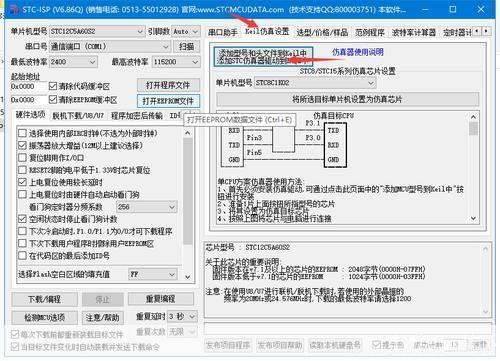Switch to the 波特率计算器 tab
The image size is (500, 361).
[413, 32]
